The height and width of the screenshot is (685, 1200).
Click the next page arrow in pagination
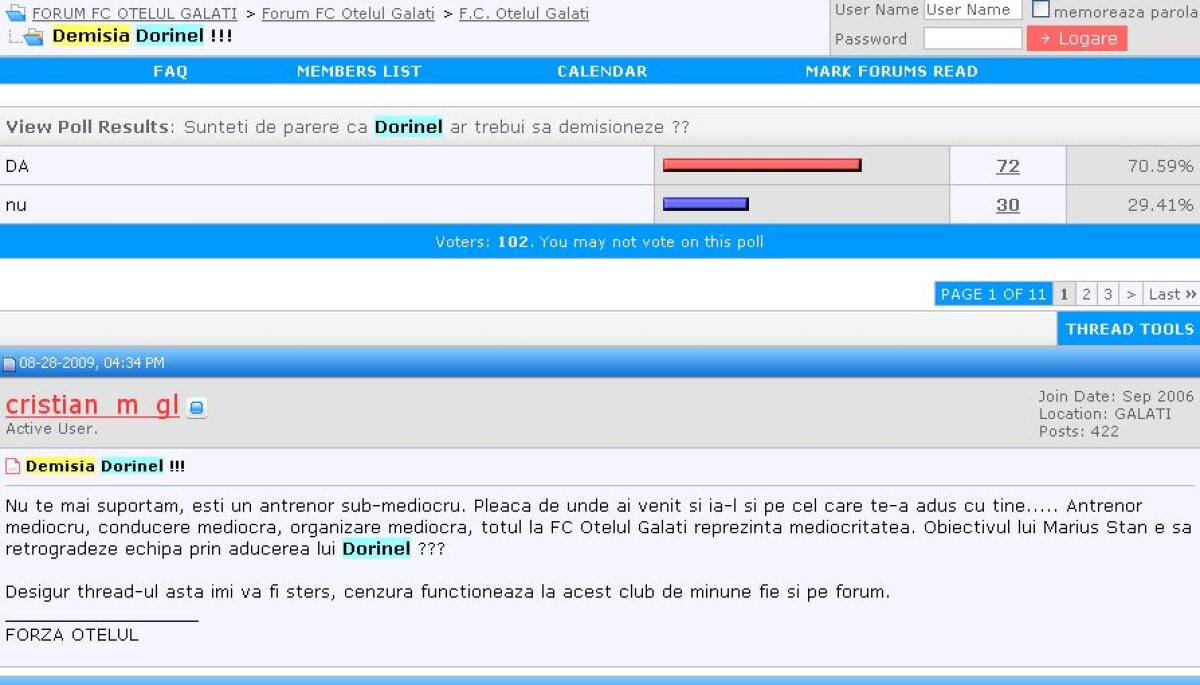[x=1130, y=294]
